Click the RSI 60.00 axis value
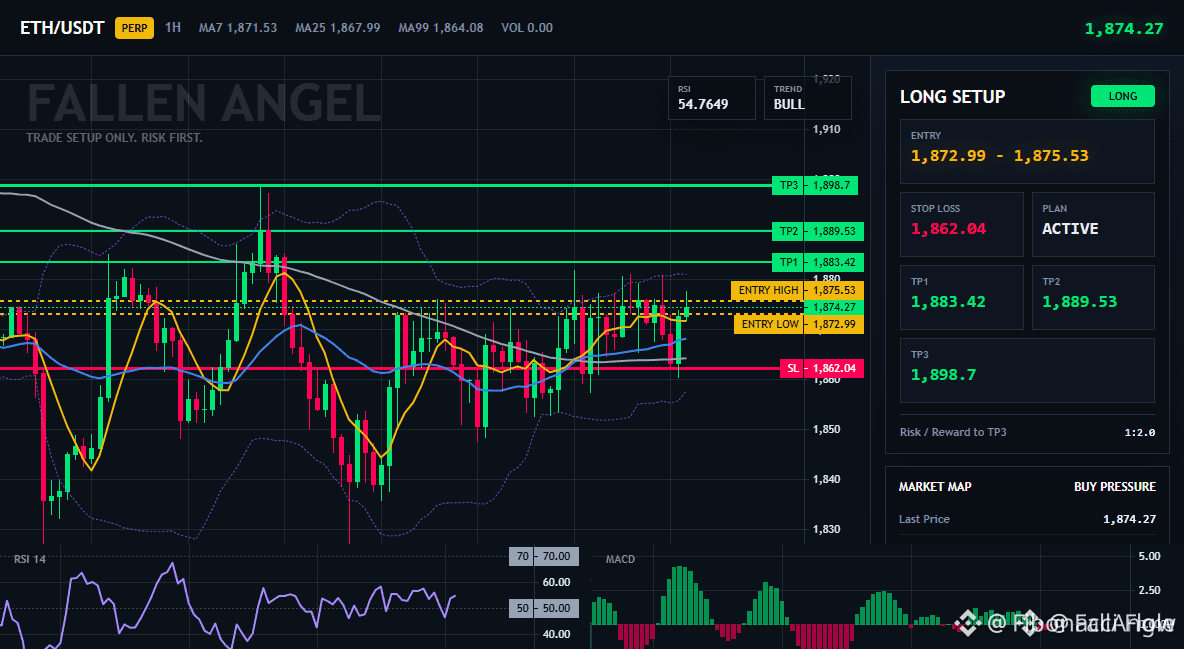This screenshot has width=1184, height=649. click(x=557, y=583)
